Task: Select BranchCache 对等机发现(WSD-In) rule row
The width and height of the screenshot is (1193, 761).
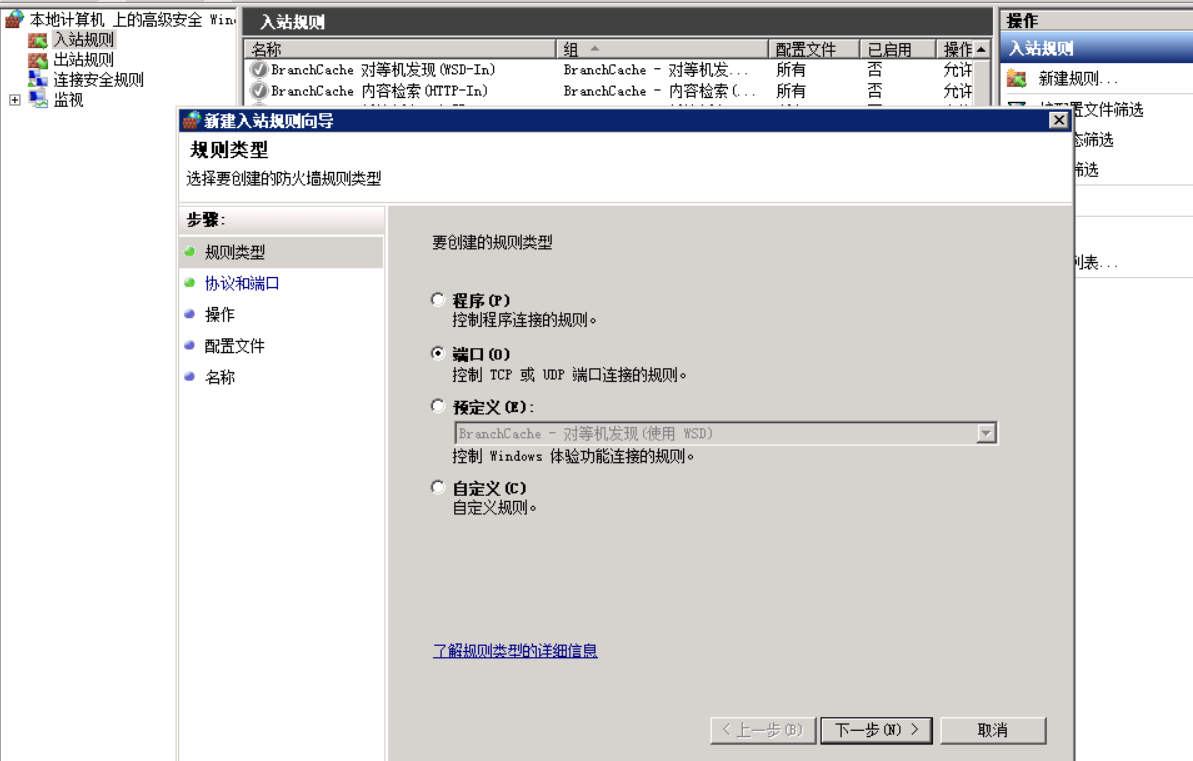Action: pos(609,69)
